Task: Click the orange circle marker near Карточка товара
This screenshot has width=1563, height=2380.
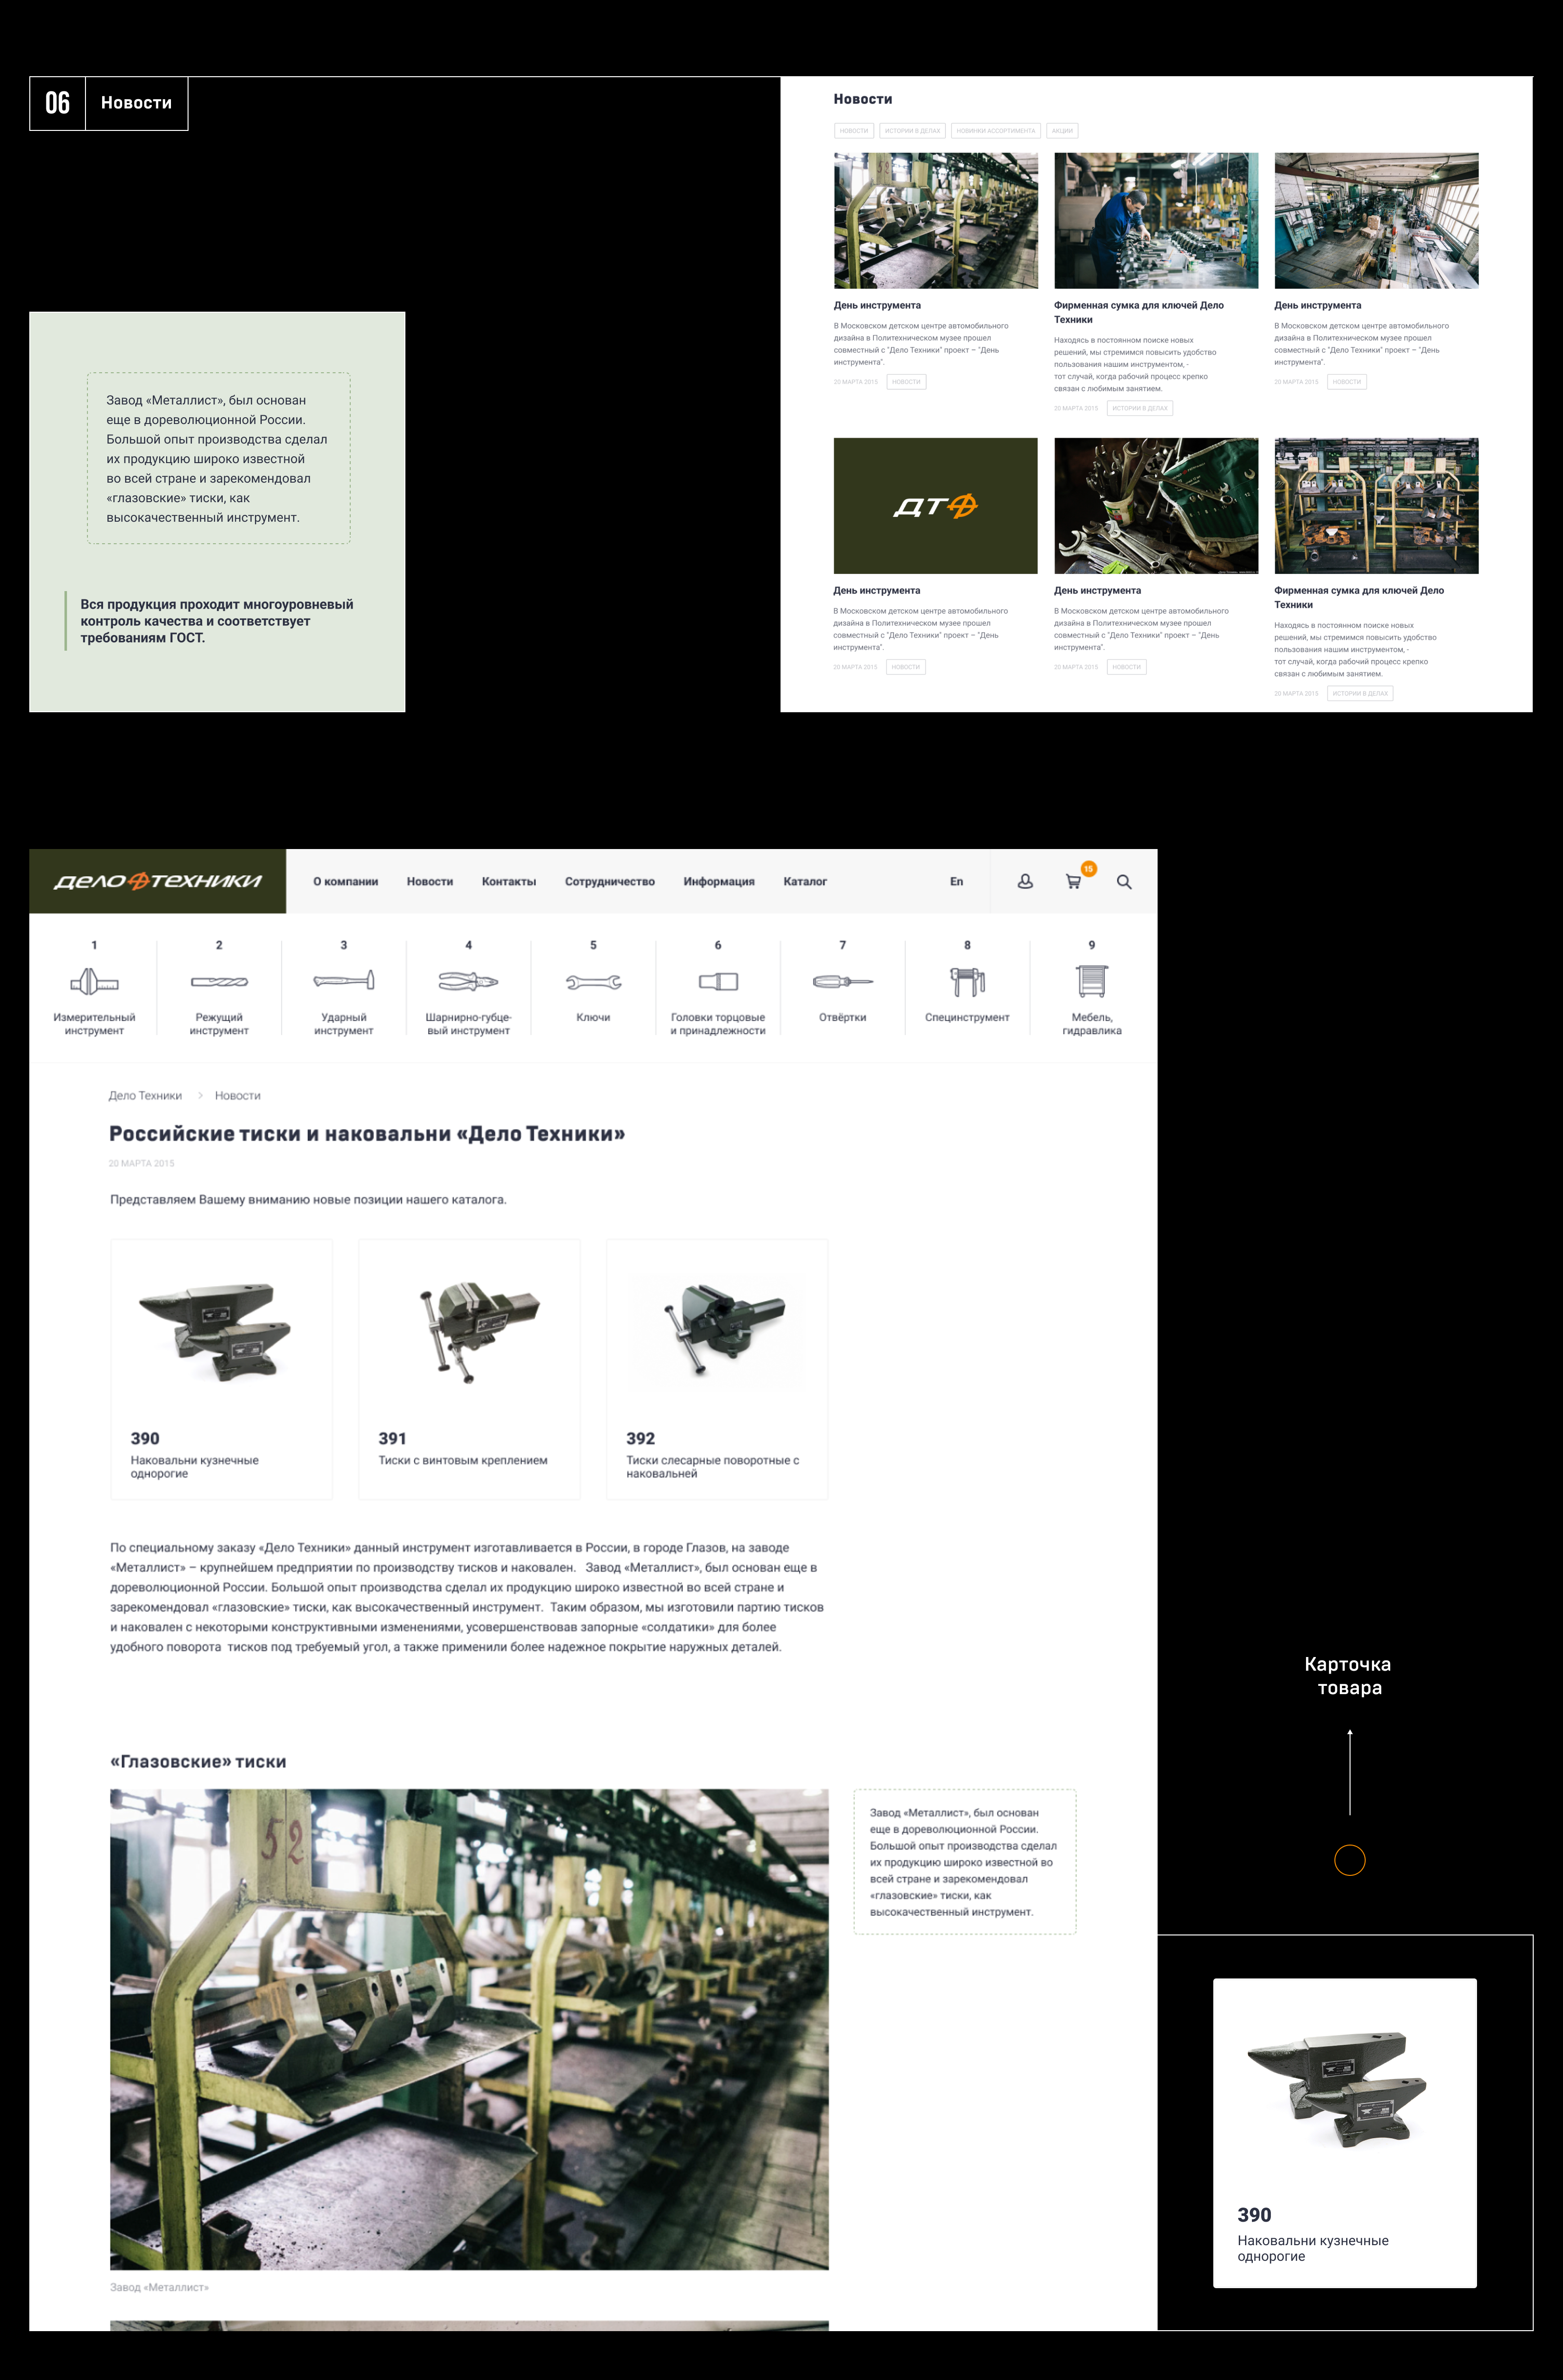Action: pos(1349,1860)
